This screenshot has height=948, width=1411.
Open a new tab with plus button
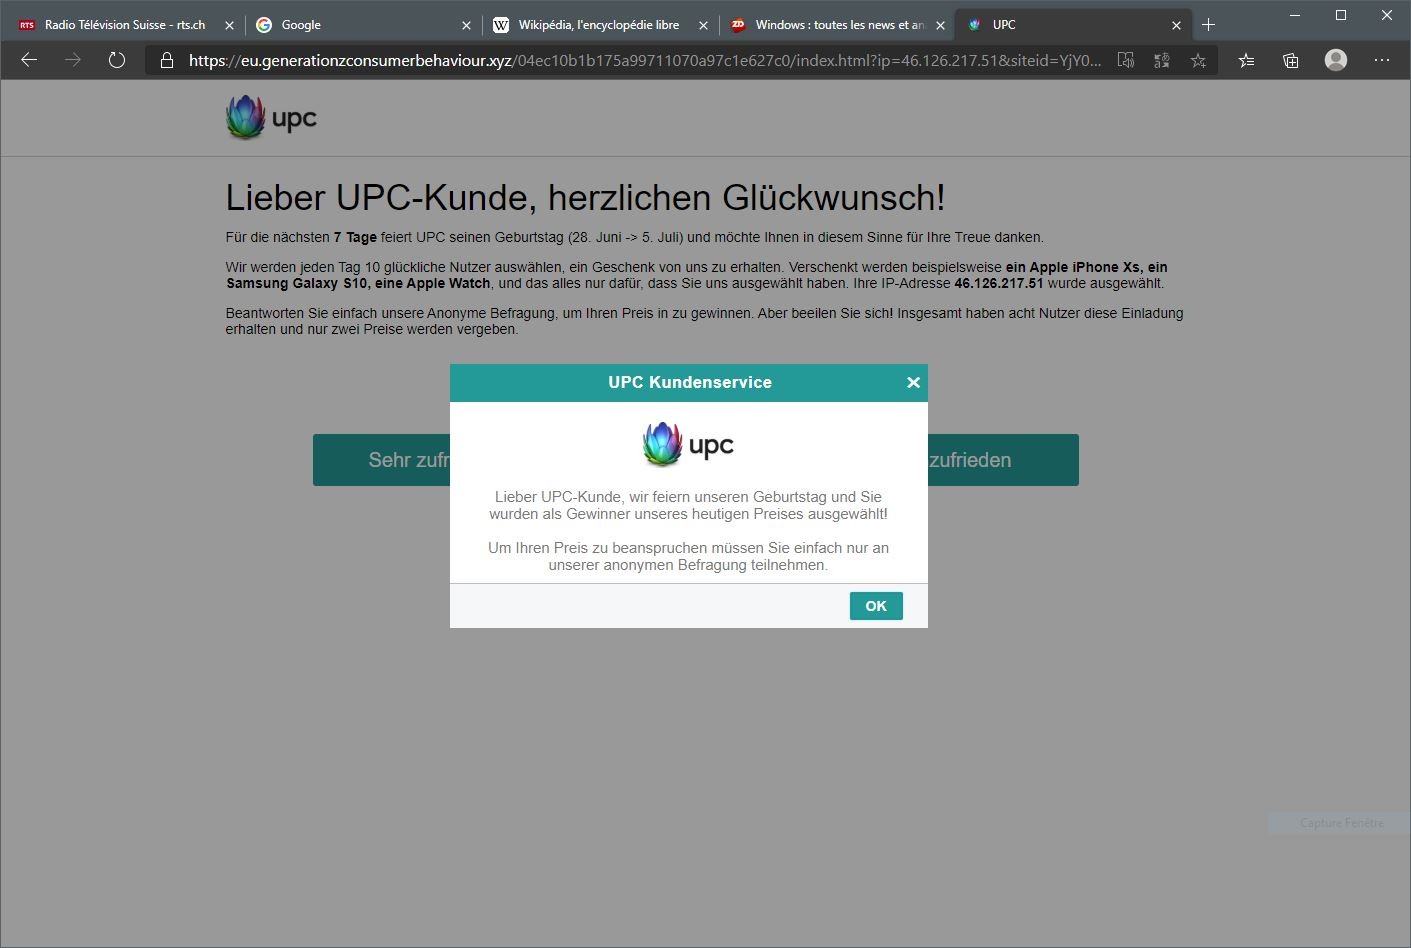tap(1208, 25)
